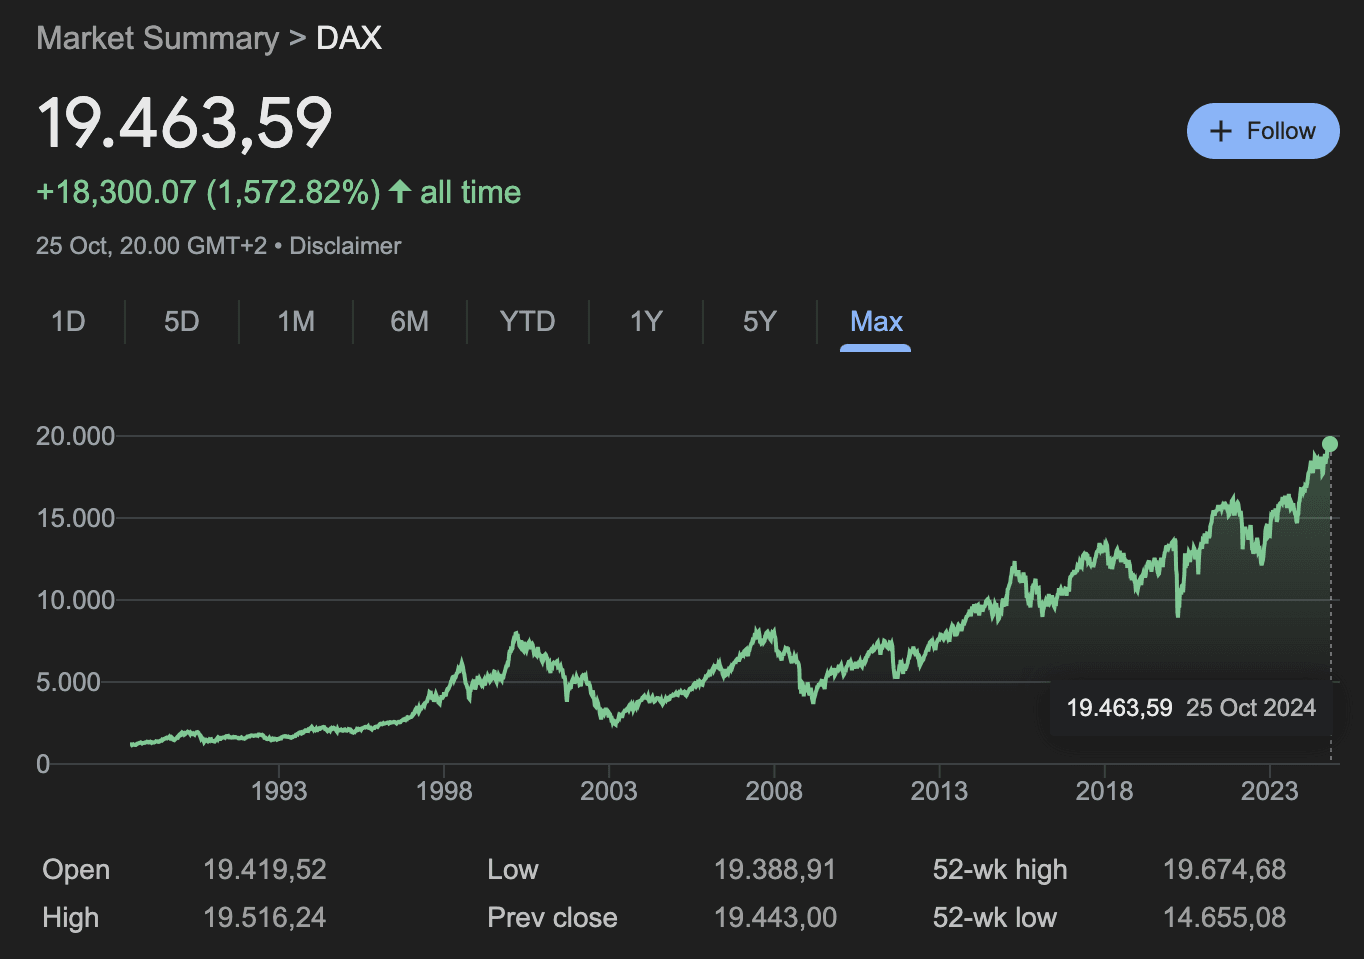
Task: Click the upward arrow beside all time
Action: 398,191
